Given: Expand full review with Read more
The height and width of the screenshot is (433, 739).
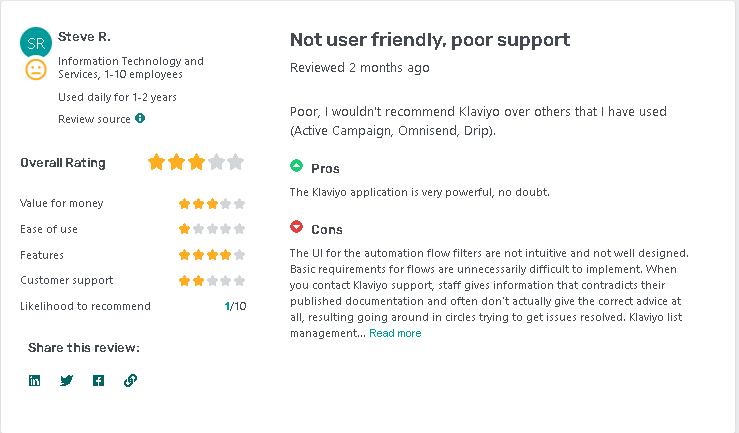Looking at the screenshot, I should pos(395,333).
